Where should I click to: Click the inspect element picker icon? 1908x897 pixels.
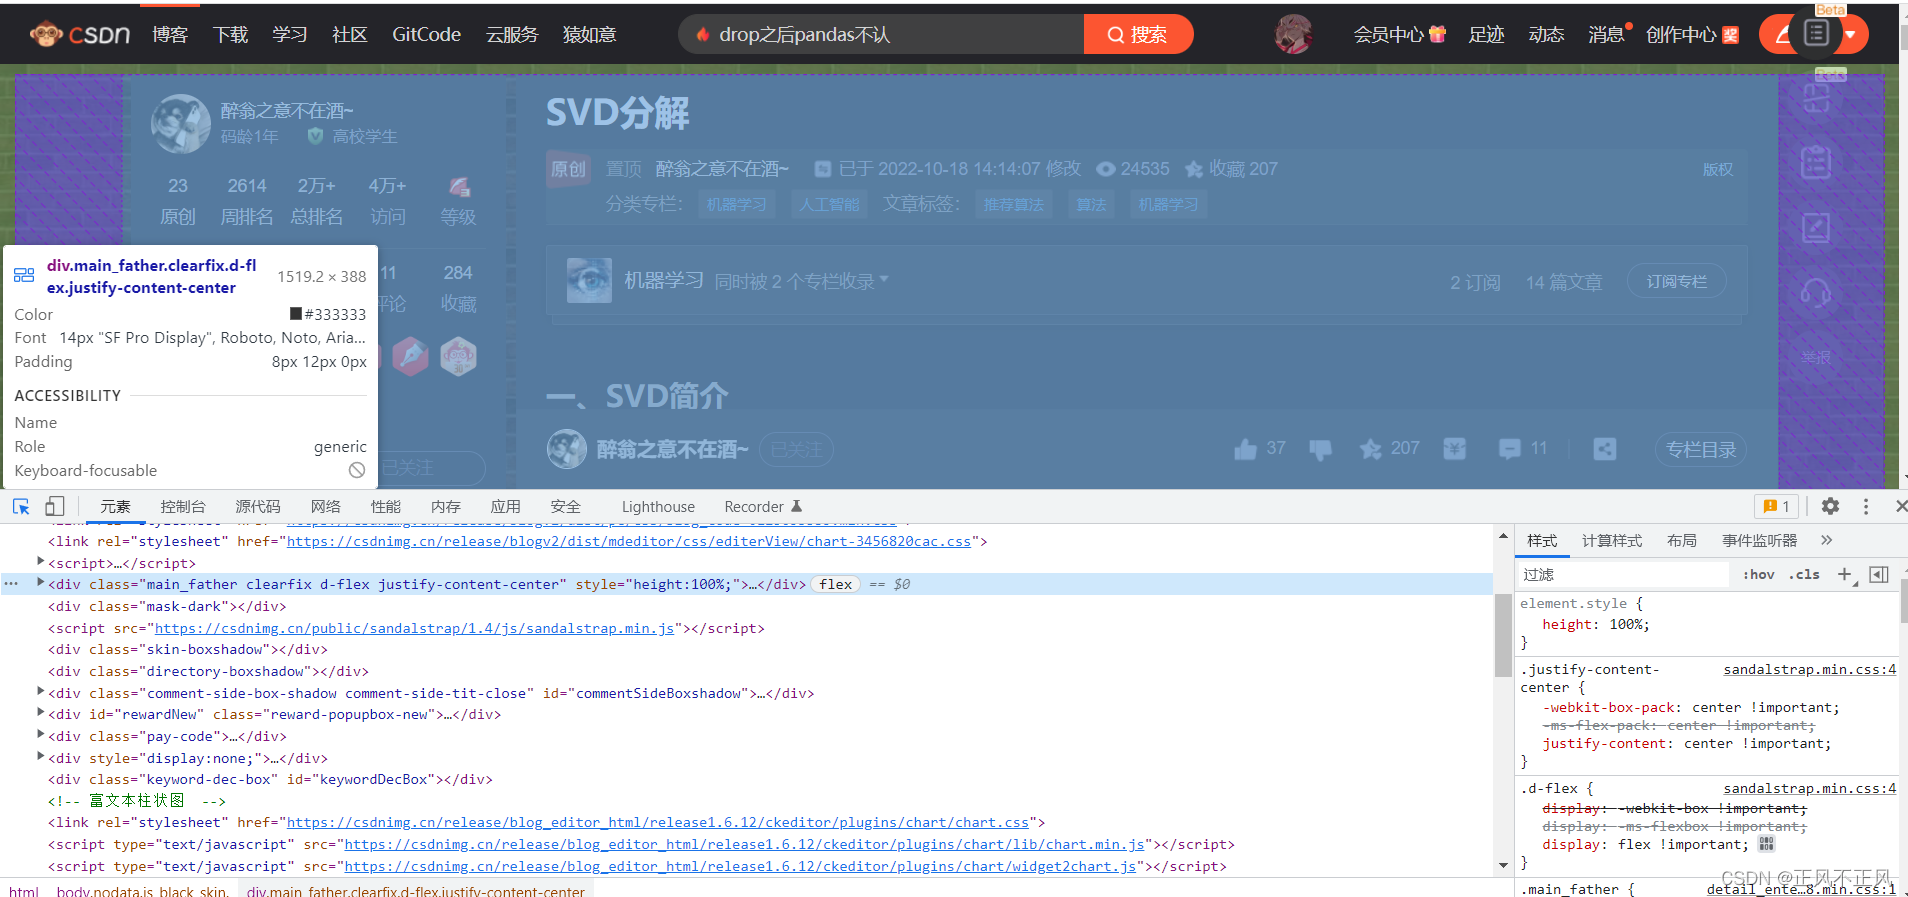coord(21,506)
